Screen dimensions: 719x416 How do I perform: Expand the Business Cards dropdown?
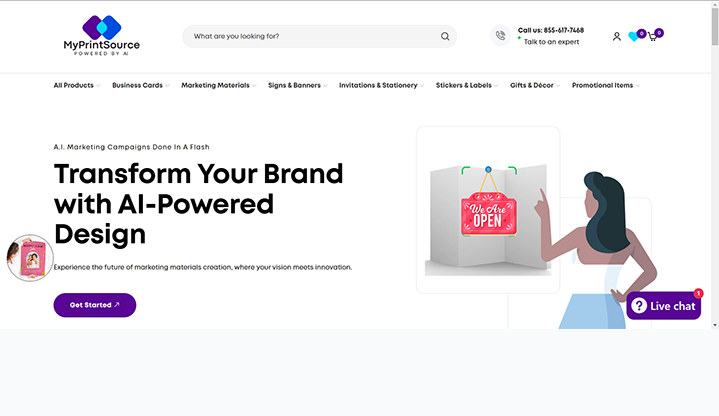pyautogui.click(x=141, y=85)
